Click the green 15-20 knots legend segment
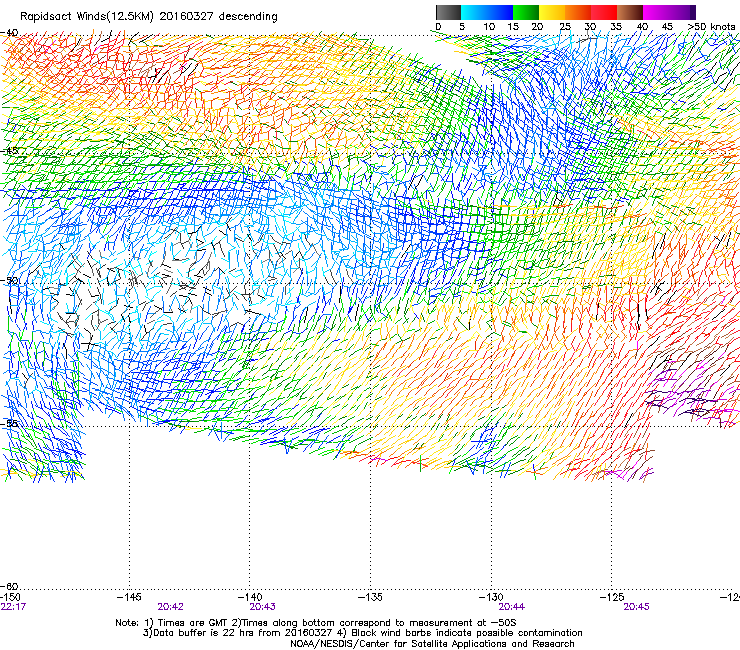The image size is (740, 650). tap(526, 12)
